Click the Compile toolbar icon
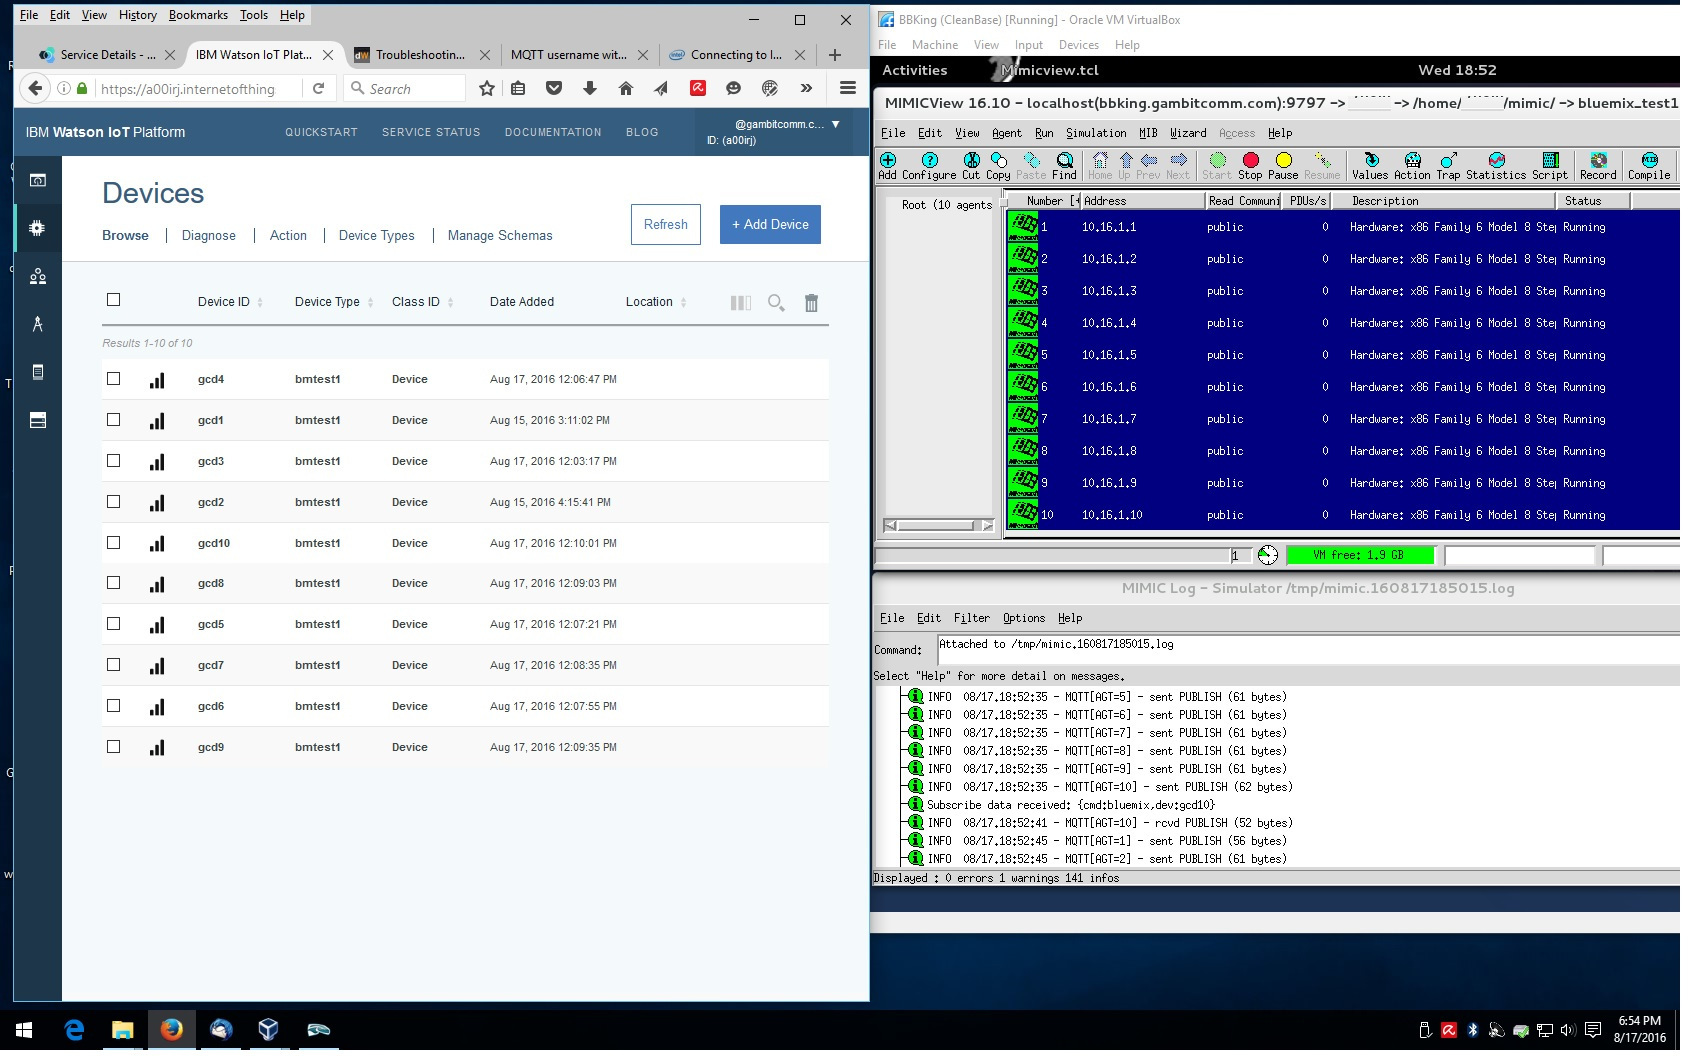1688x1056 pixels. [x=1649, y=165]
